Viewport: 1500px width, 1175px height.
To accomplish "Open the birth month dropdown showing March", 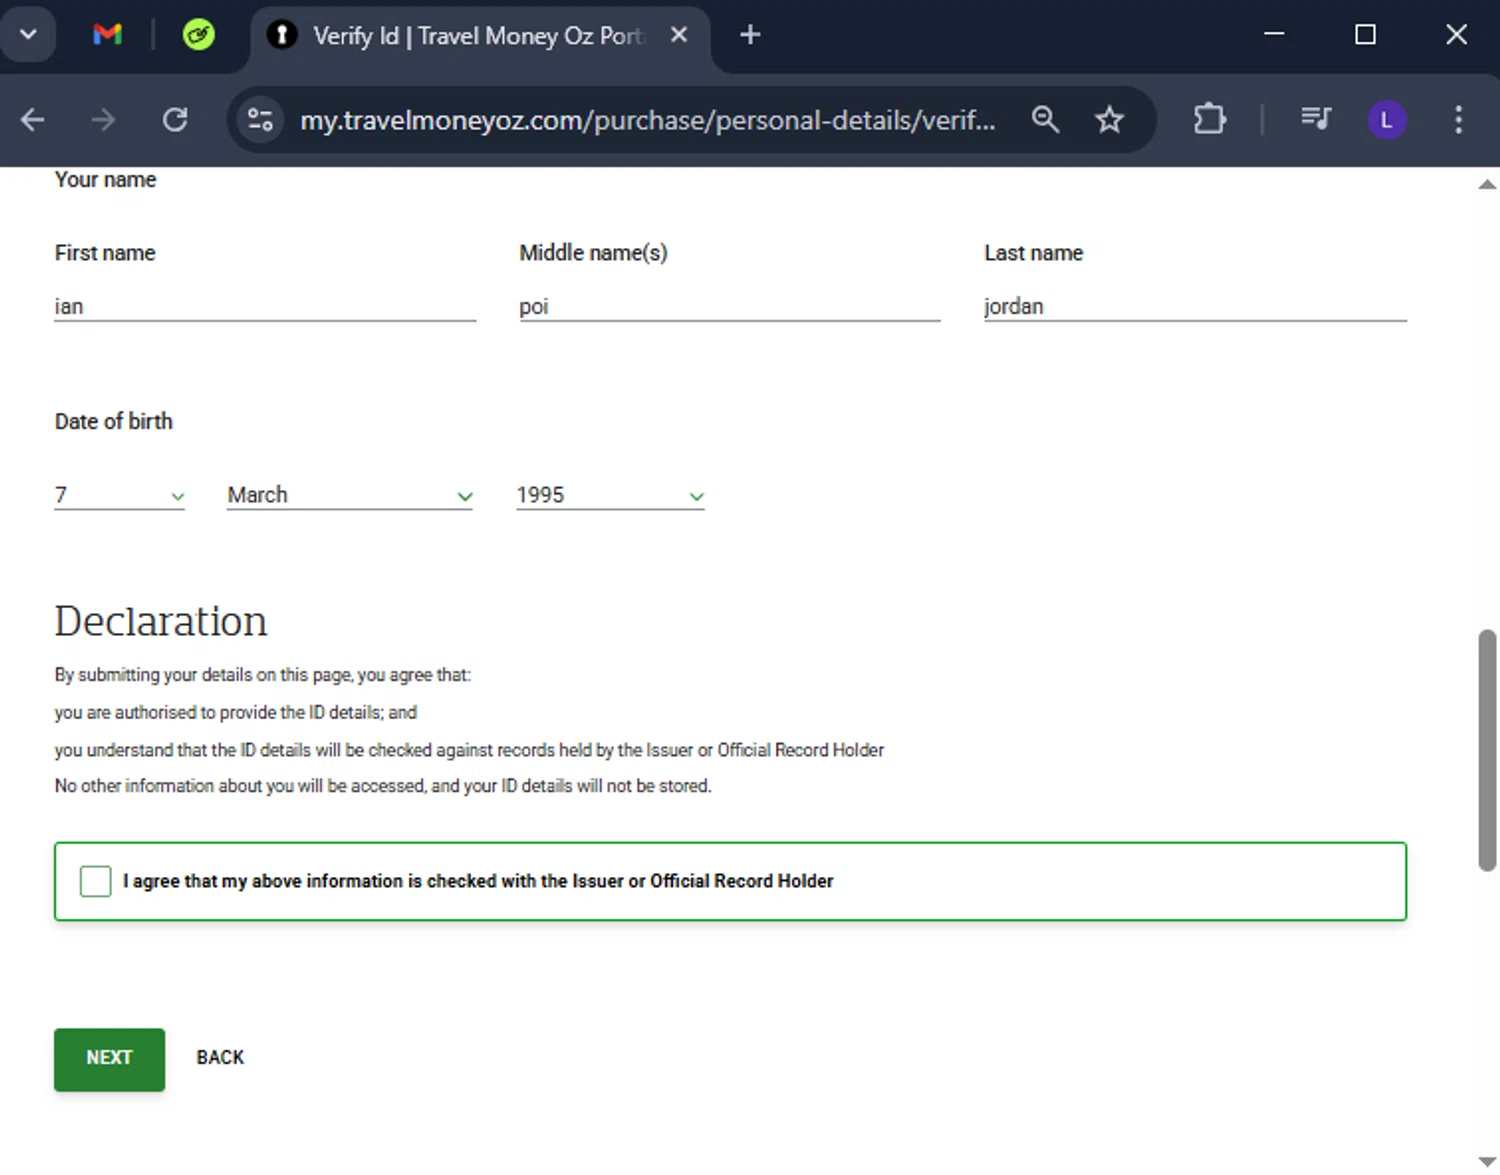I will (350, 495).
